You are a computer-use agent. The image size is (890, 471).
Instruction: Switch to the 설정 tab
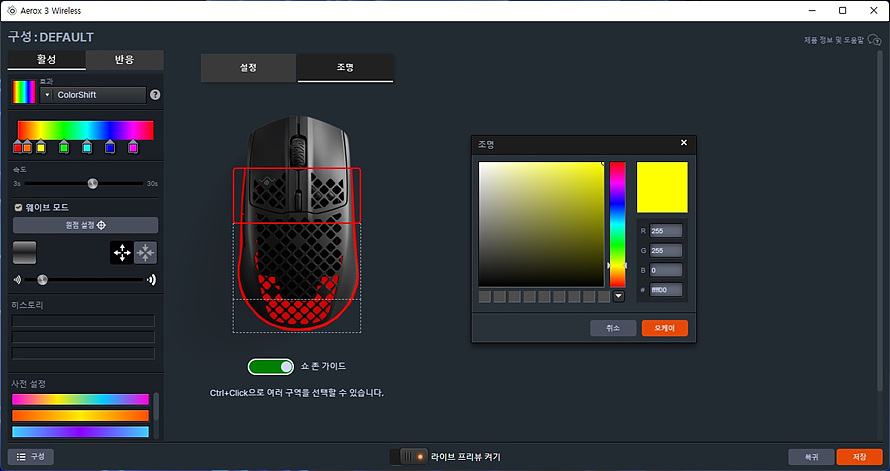249,68
